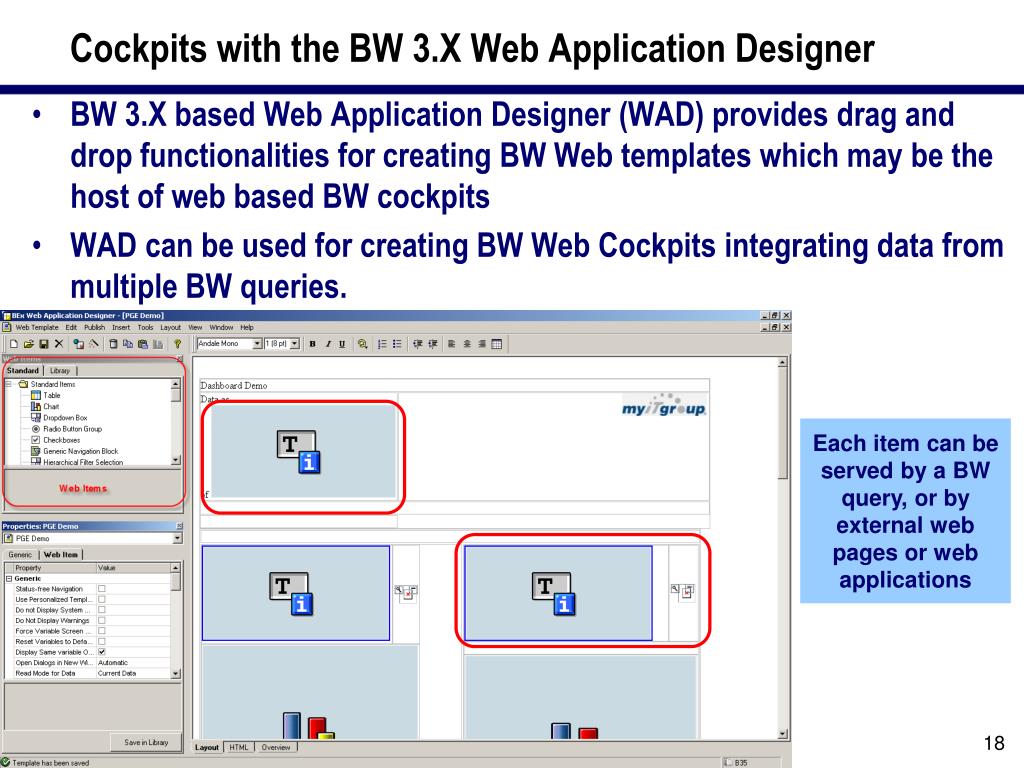Image resolution: width=1024 pixels, height=768 pixels.
Task: Switch to the Library tab
Action: (59, 370)
